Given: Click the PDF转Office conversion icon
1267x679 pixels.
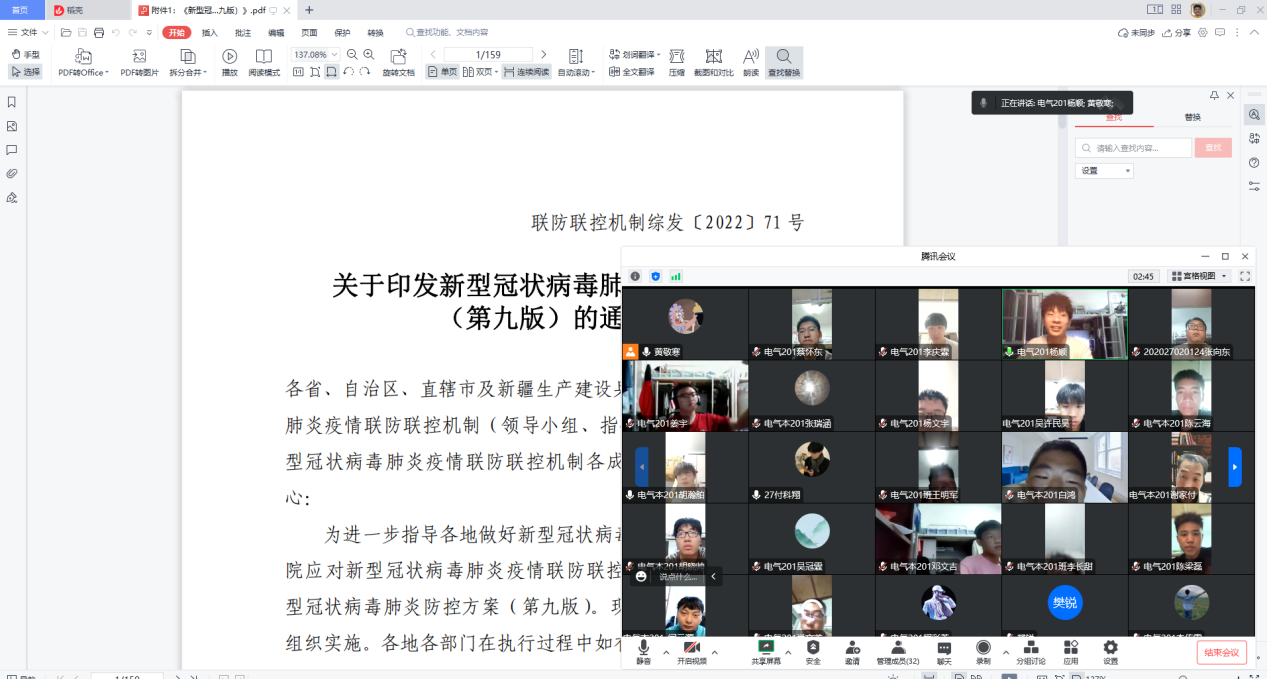Looking at the screenshot, I should click(83, 56).
